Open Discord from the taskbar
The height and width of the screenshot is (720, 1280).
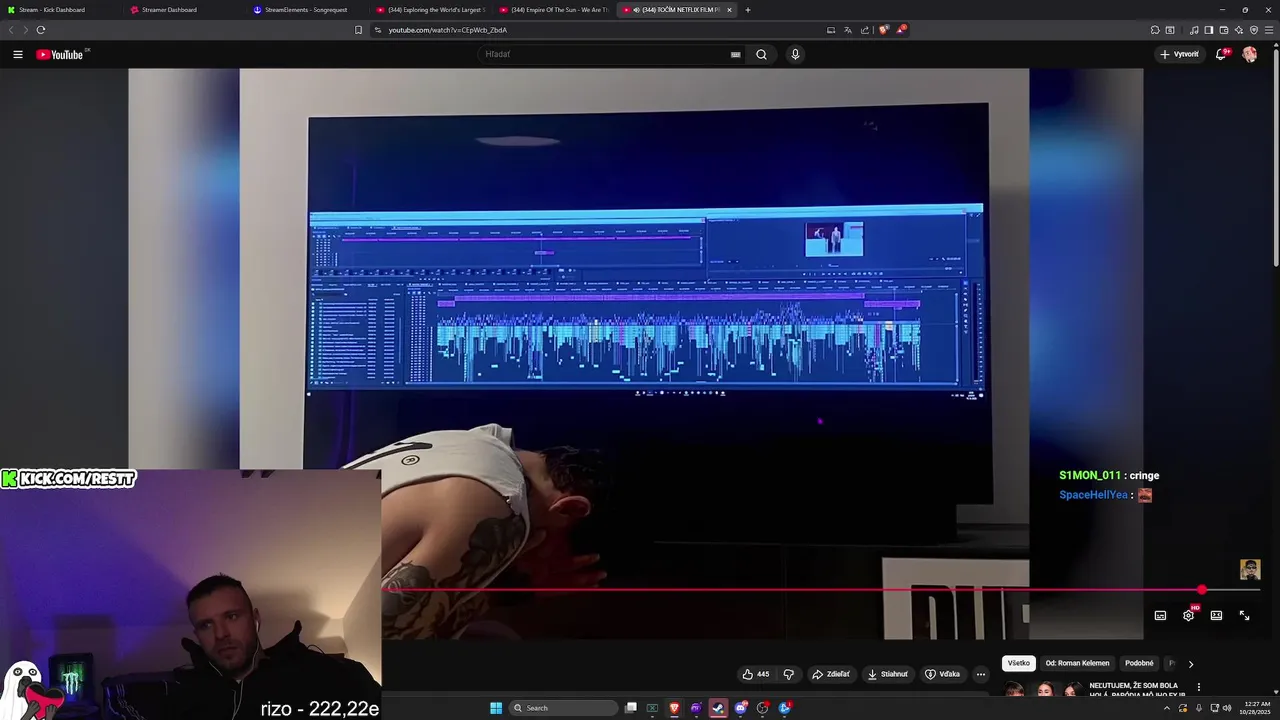point(741,708)
